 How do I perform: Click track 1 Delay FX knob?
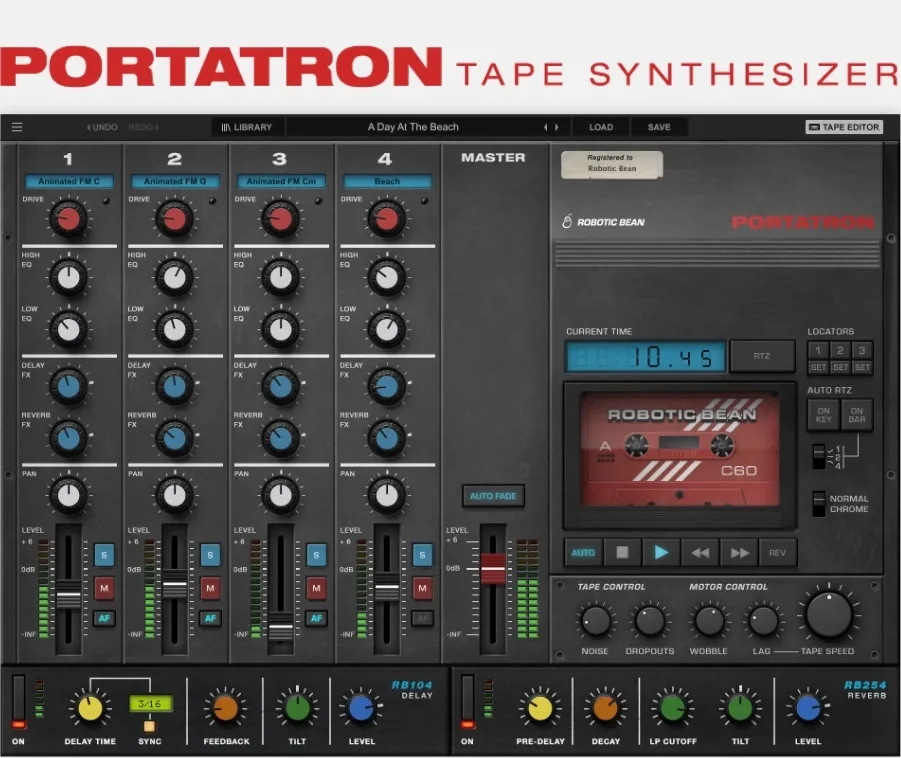[x=68, y=386]
